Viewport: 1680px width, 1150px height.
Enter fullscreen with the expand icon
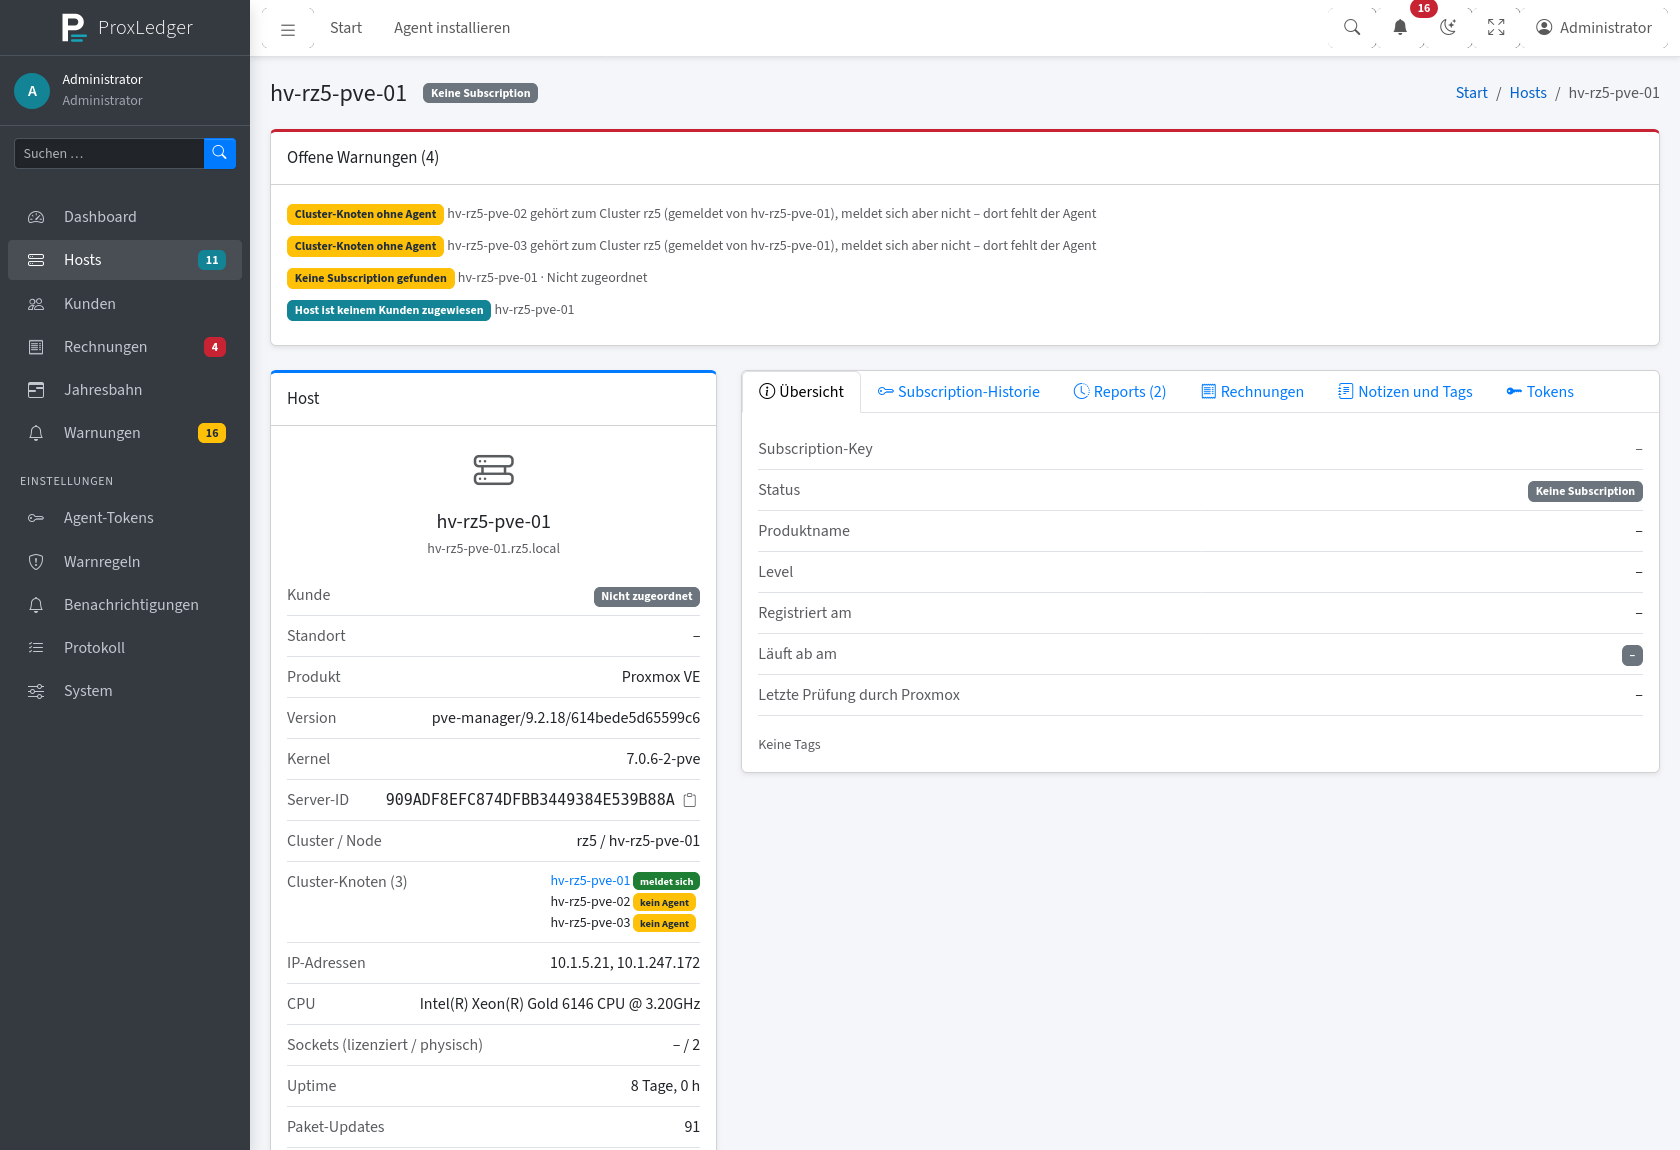(1496, 28)
